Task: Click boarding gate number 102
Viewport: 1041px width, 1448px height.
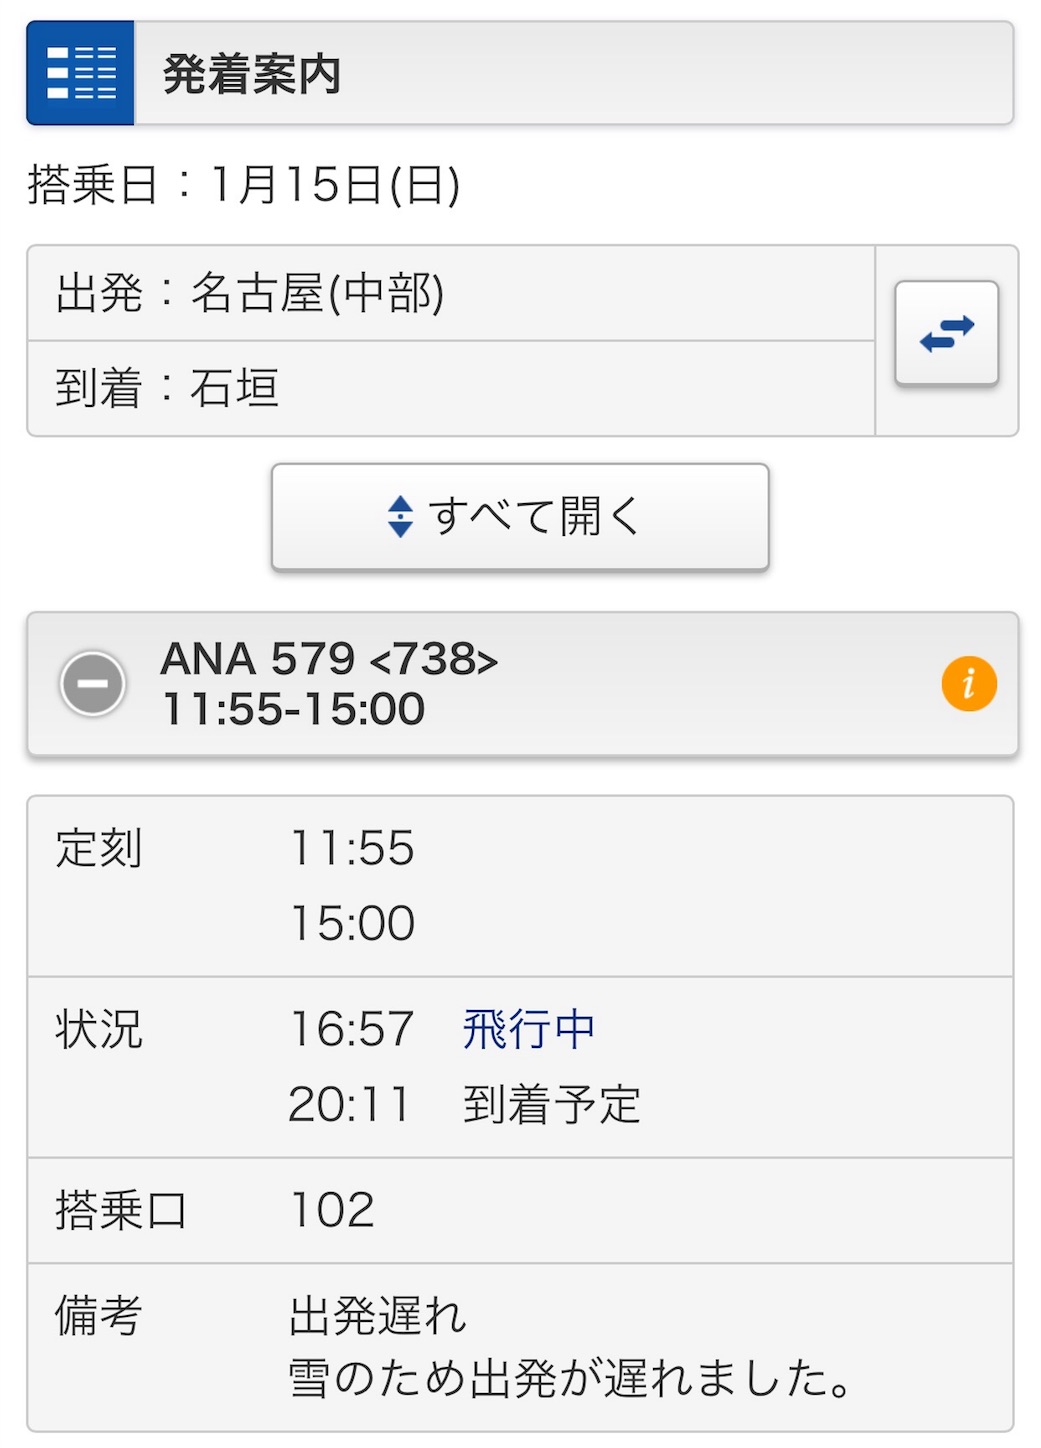Action: pos(331,1210)
